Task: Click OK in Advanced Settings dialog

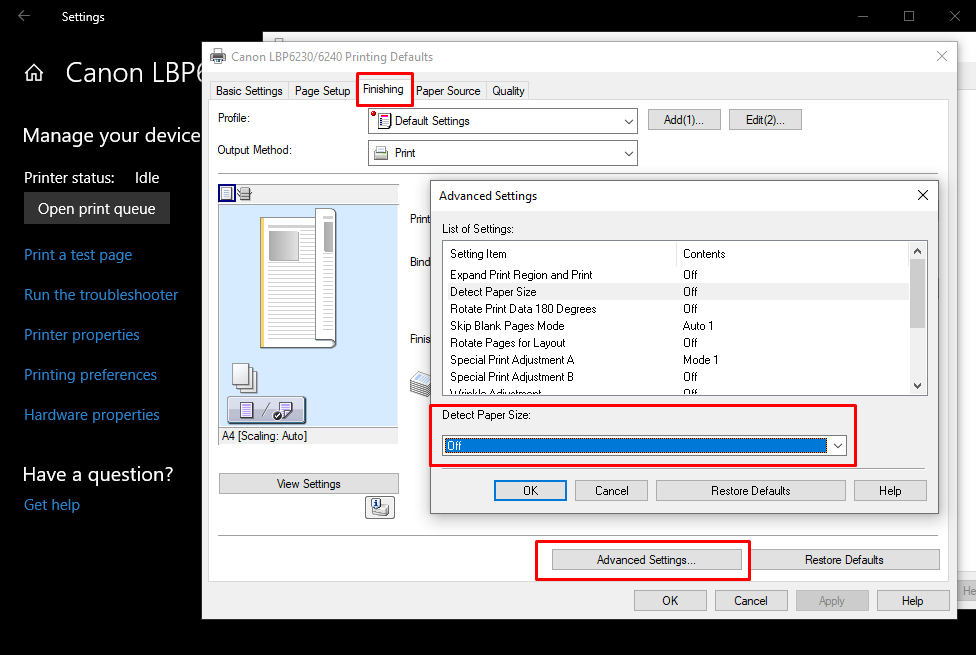Action: point(530,491)
